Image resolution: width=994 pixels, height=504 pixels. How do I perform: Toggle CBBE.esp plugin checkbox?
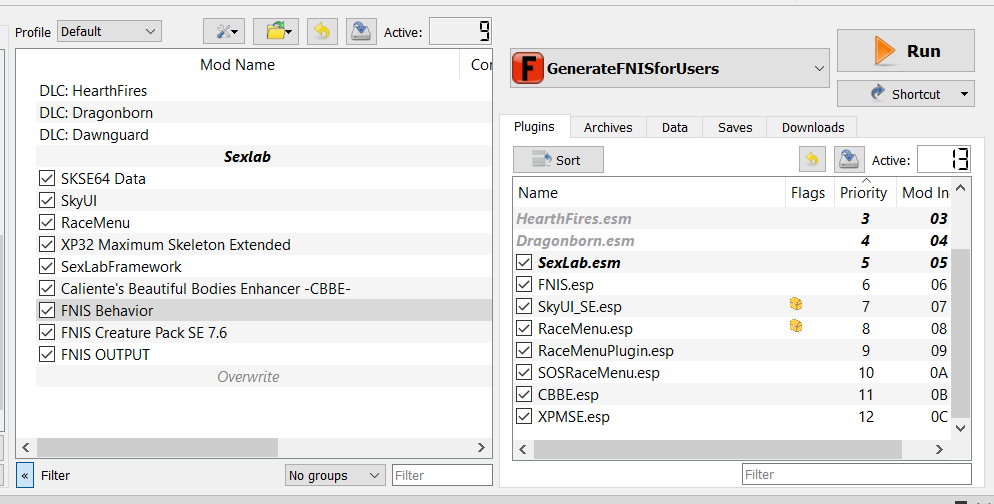tap(524, 394)
